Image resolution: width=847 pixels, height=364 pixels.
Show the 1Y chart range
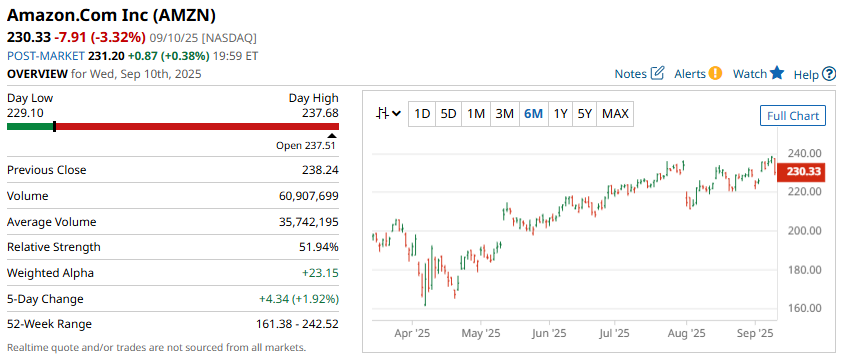click(x=560, y=114)
